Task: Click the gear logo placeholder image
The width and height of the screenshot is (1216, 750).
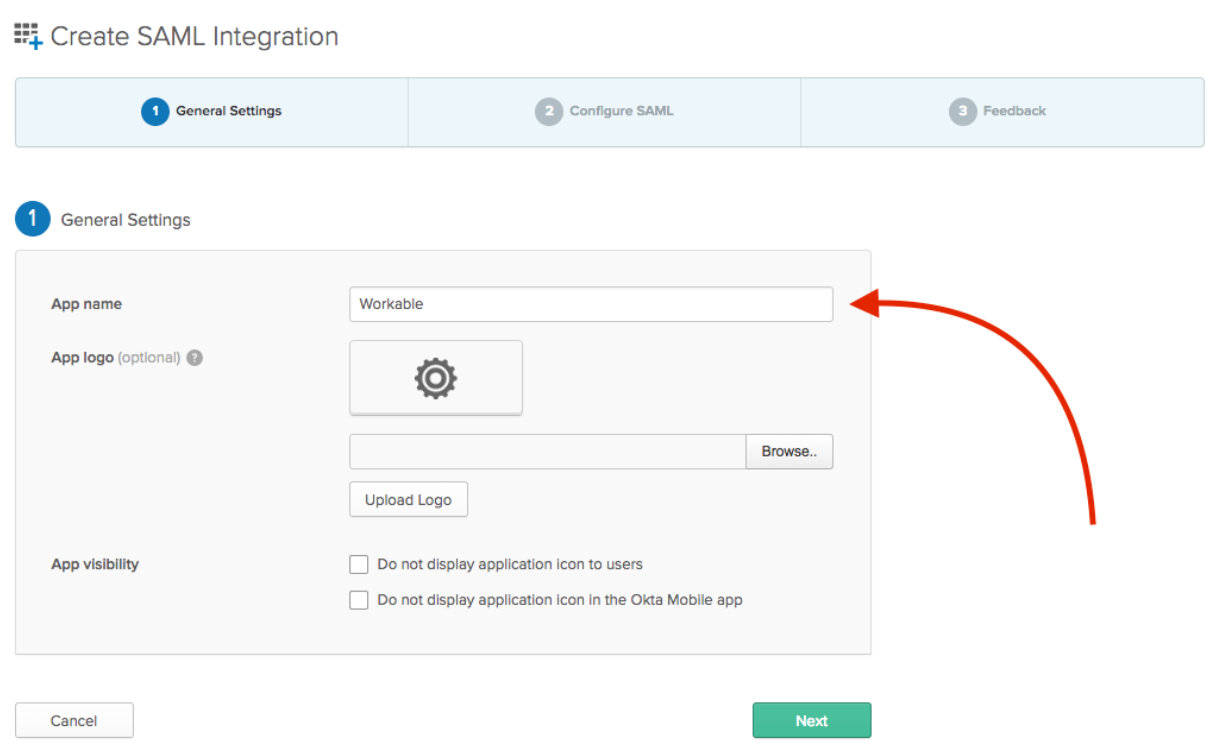Action: point(436,378)
